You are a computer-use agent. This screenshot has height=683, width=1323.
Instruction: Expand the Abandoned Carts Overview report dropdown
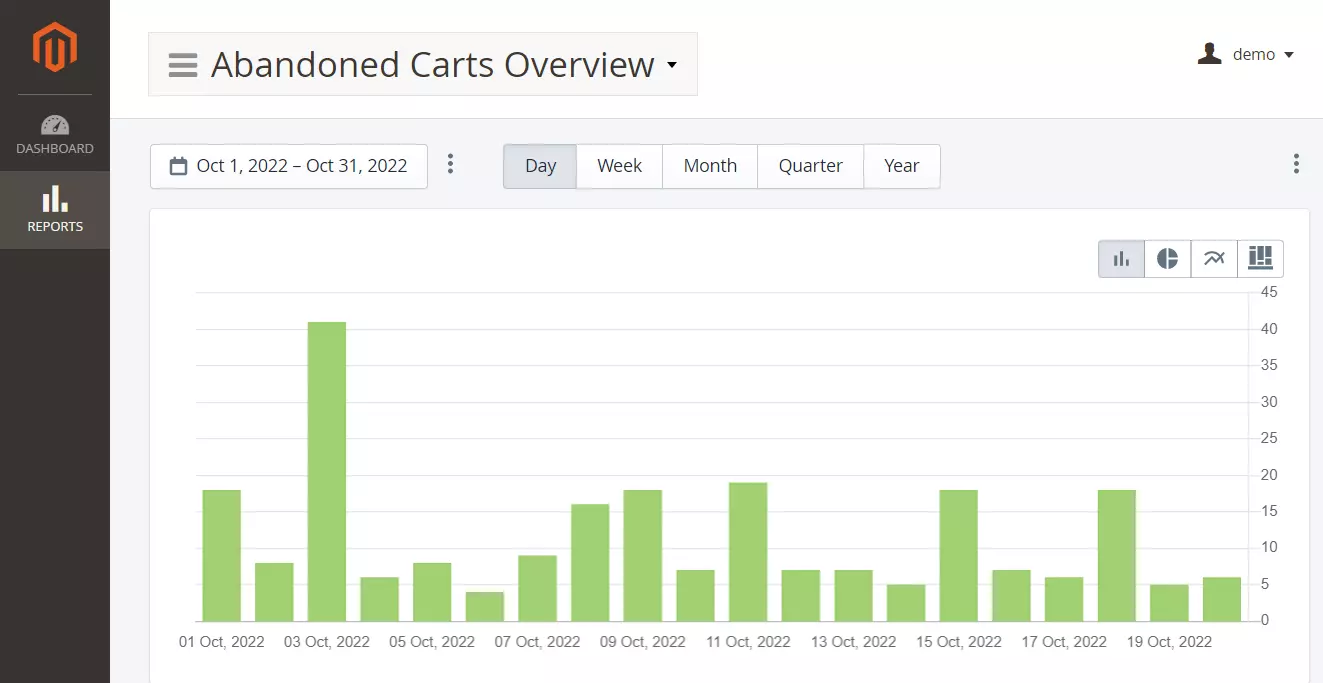coord(672,65)
